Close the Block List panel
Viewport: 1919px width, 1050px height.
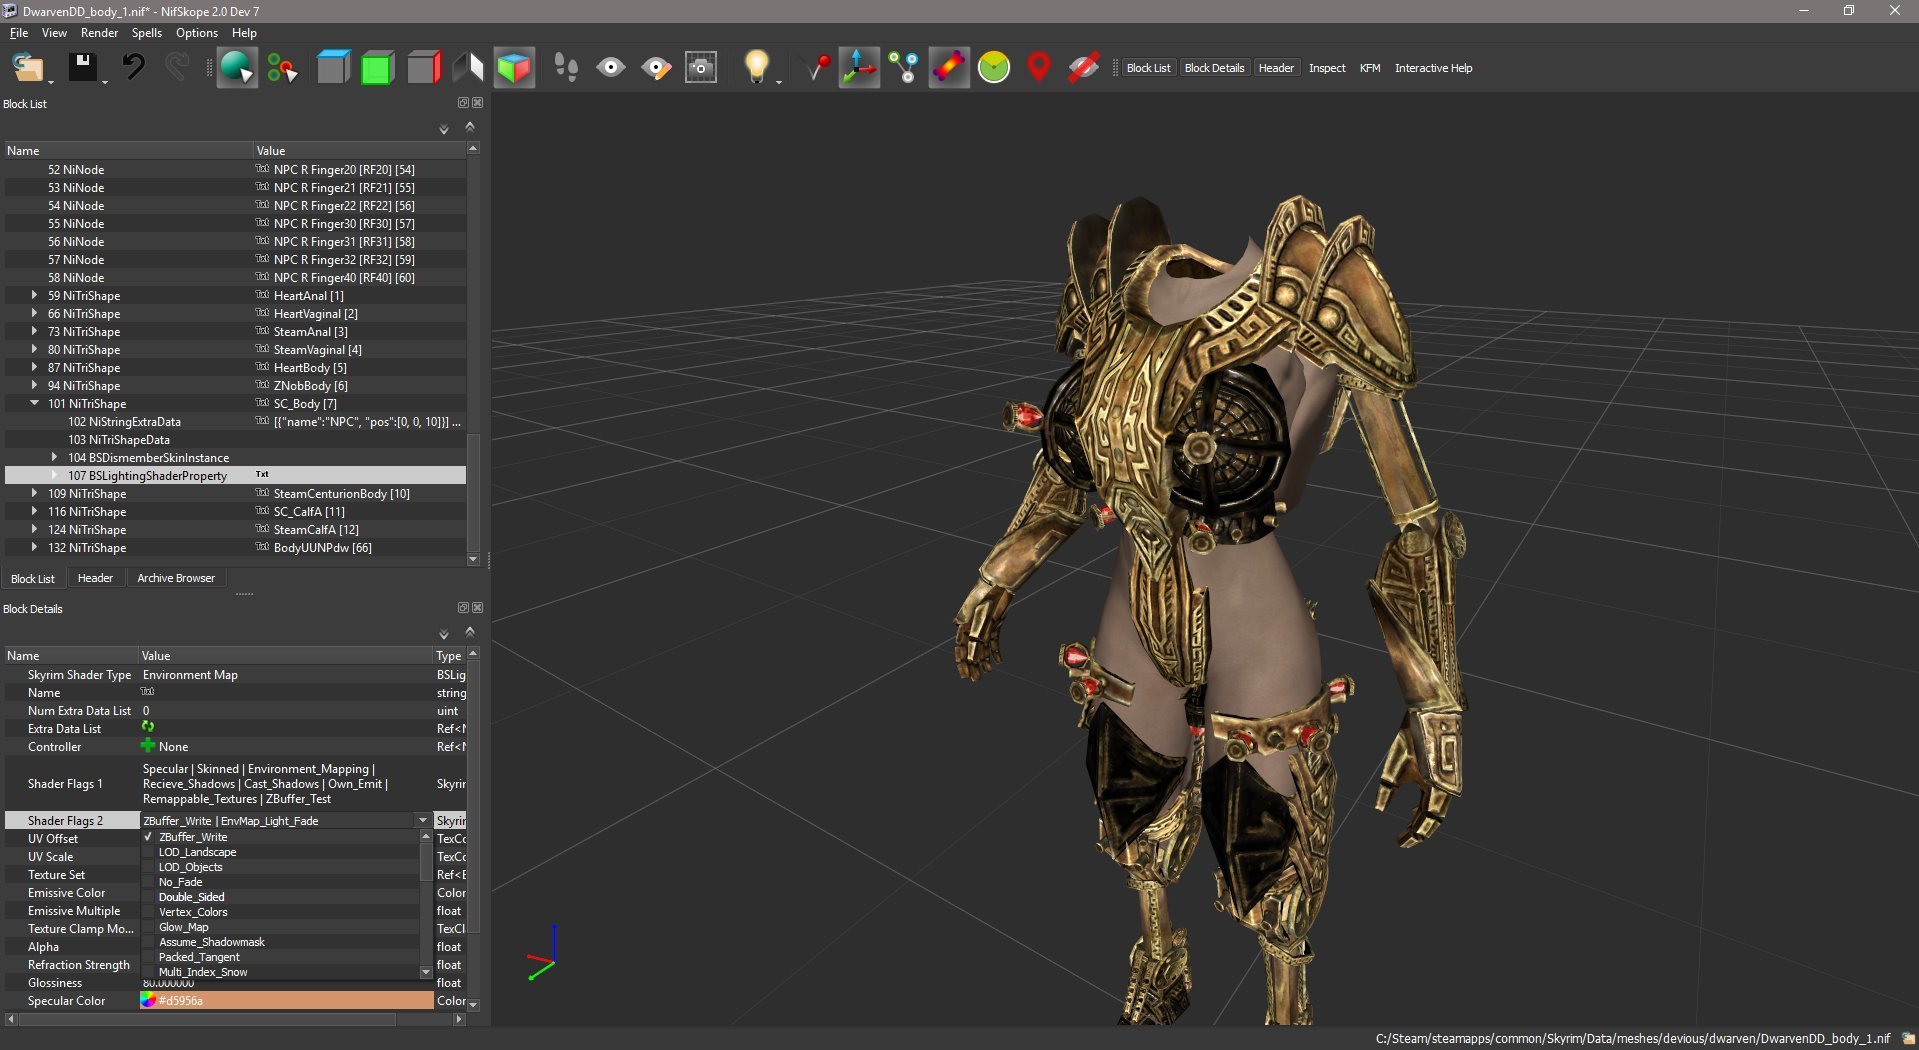(x=478, y=103)
